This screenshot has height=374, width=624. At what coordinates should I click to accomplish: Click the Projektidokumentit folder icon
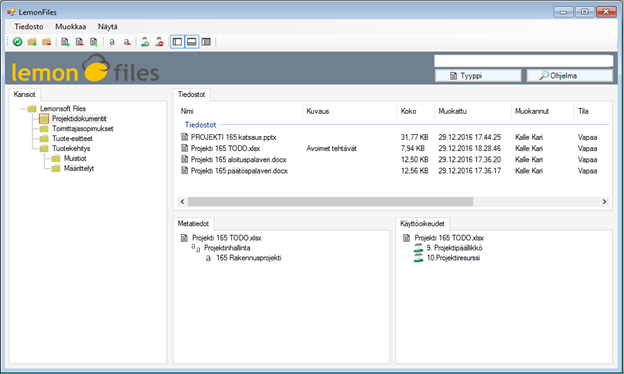[x=44, y=119]
